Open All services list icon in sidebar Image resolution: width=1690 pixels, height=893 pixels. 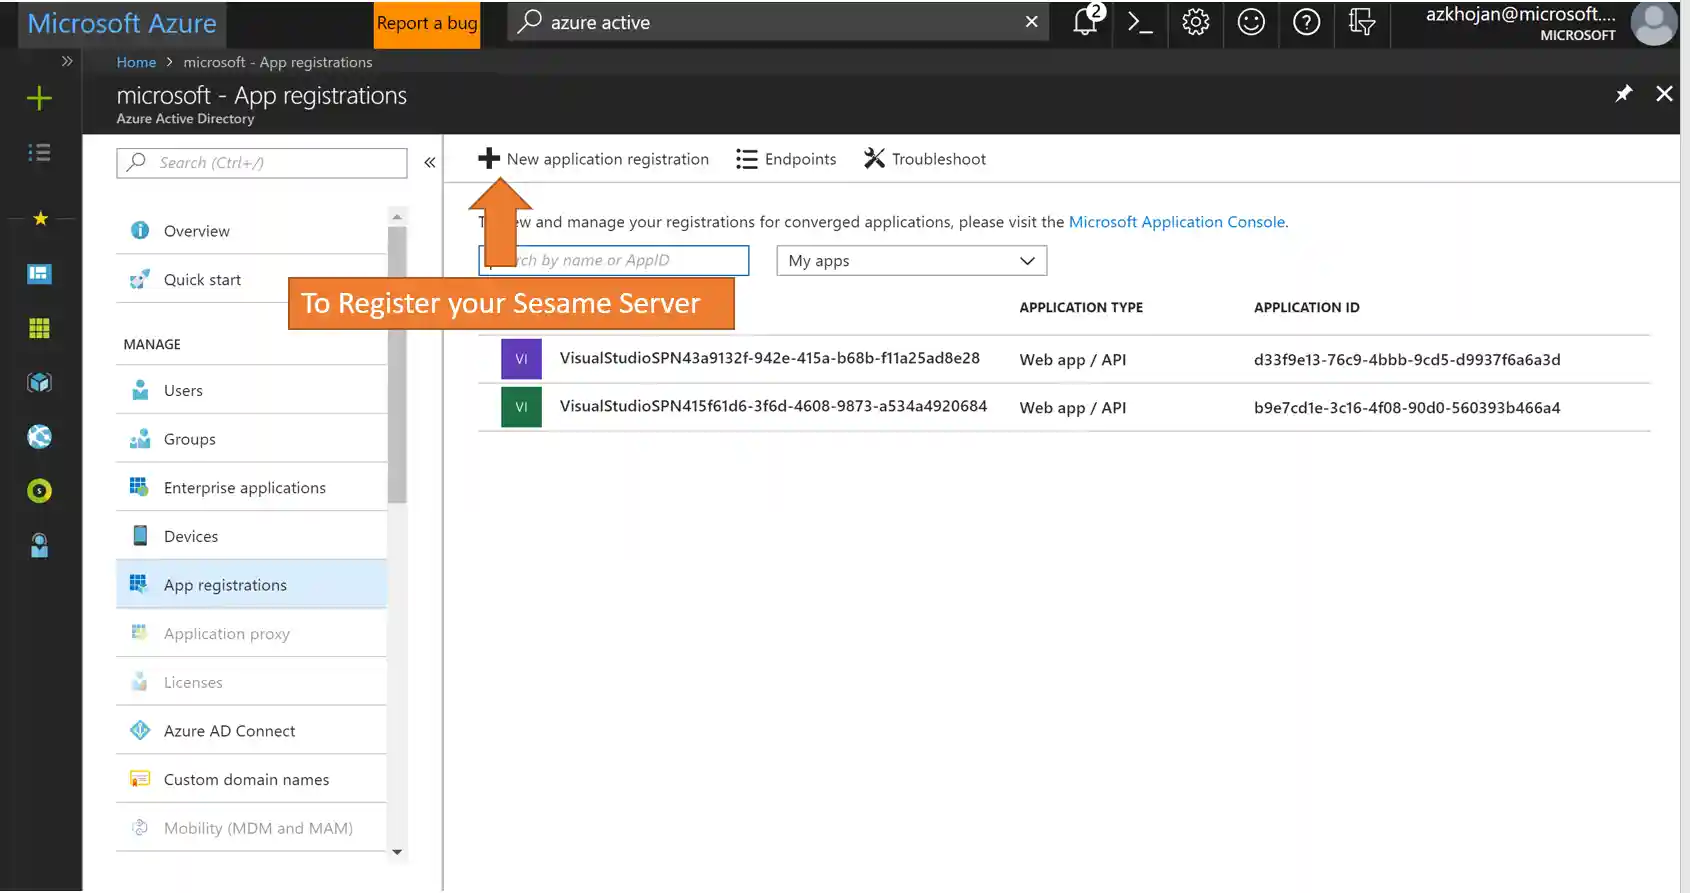pos(39,153)
